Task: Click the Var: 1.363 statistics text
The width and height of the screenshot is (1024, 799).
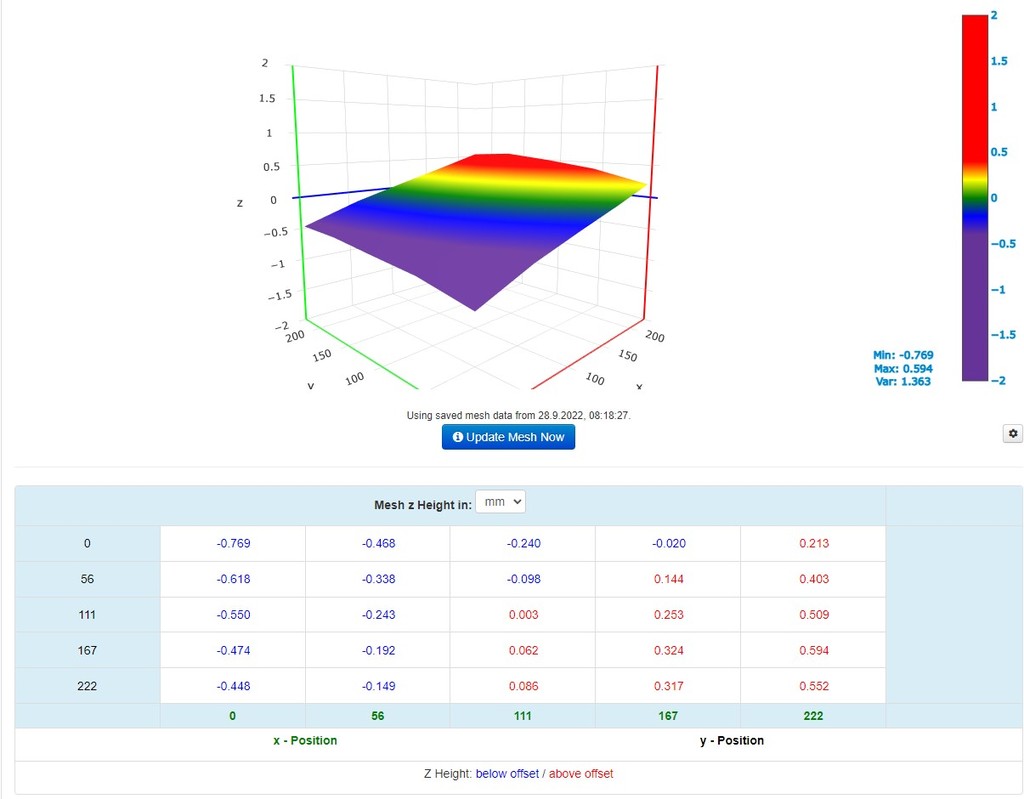Action: (x=903, y=380)
